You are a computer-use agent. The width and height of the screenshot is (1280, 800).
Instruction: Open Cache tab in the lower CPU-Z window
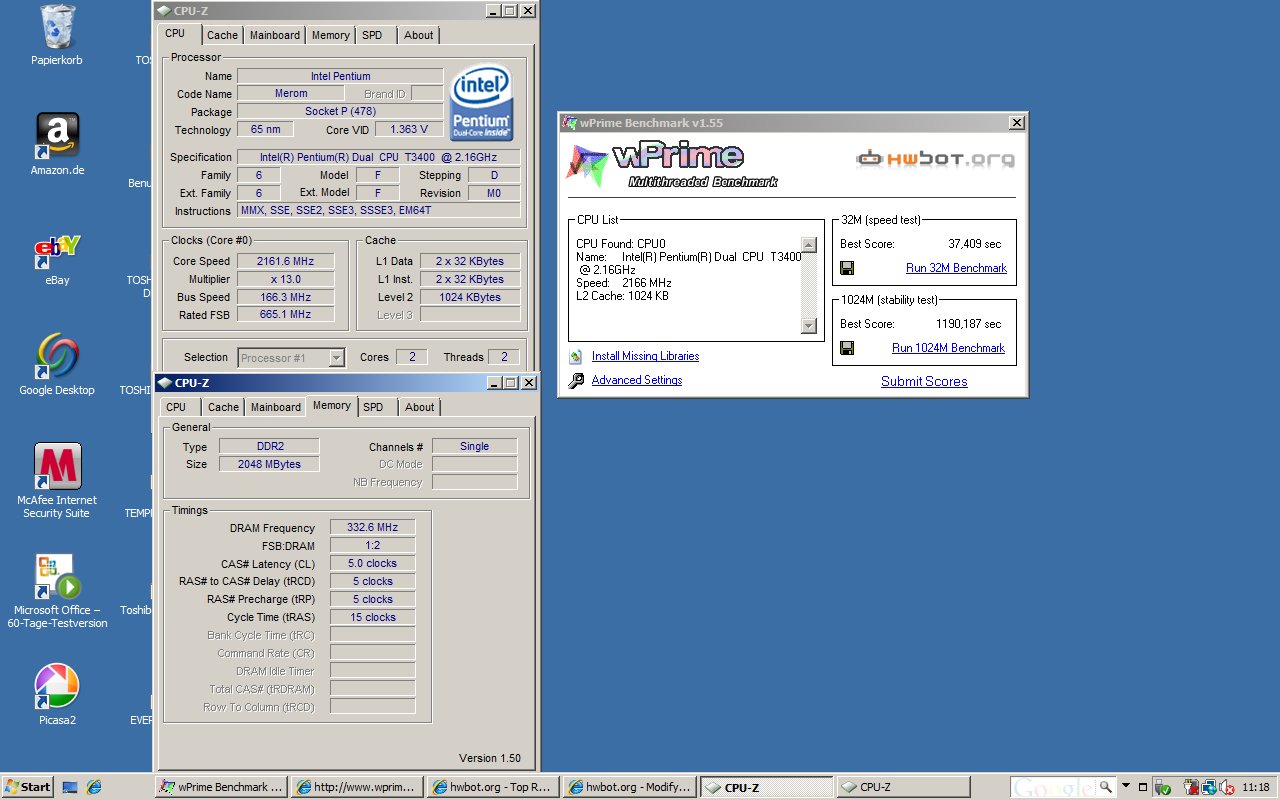pos(223,407)
